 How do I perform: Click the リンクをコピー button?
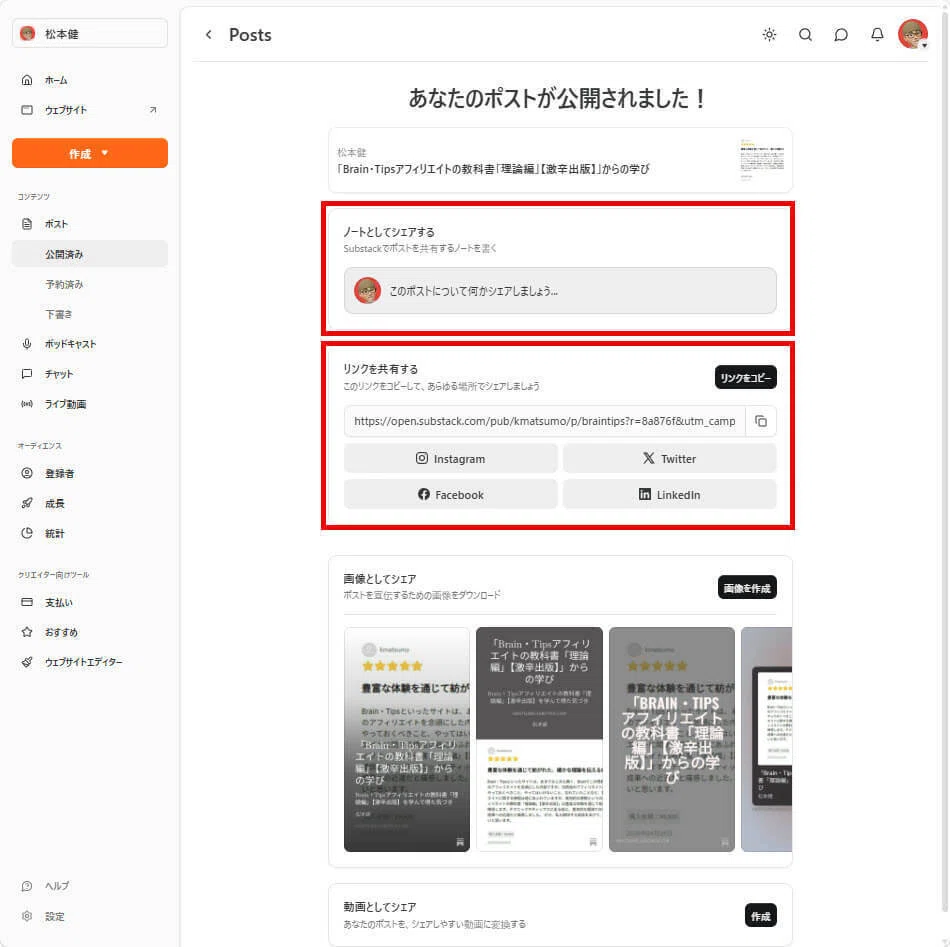click(x=745, y=377)
